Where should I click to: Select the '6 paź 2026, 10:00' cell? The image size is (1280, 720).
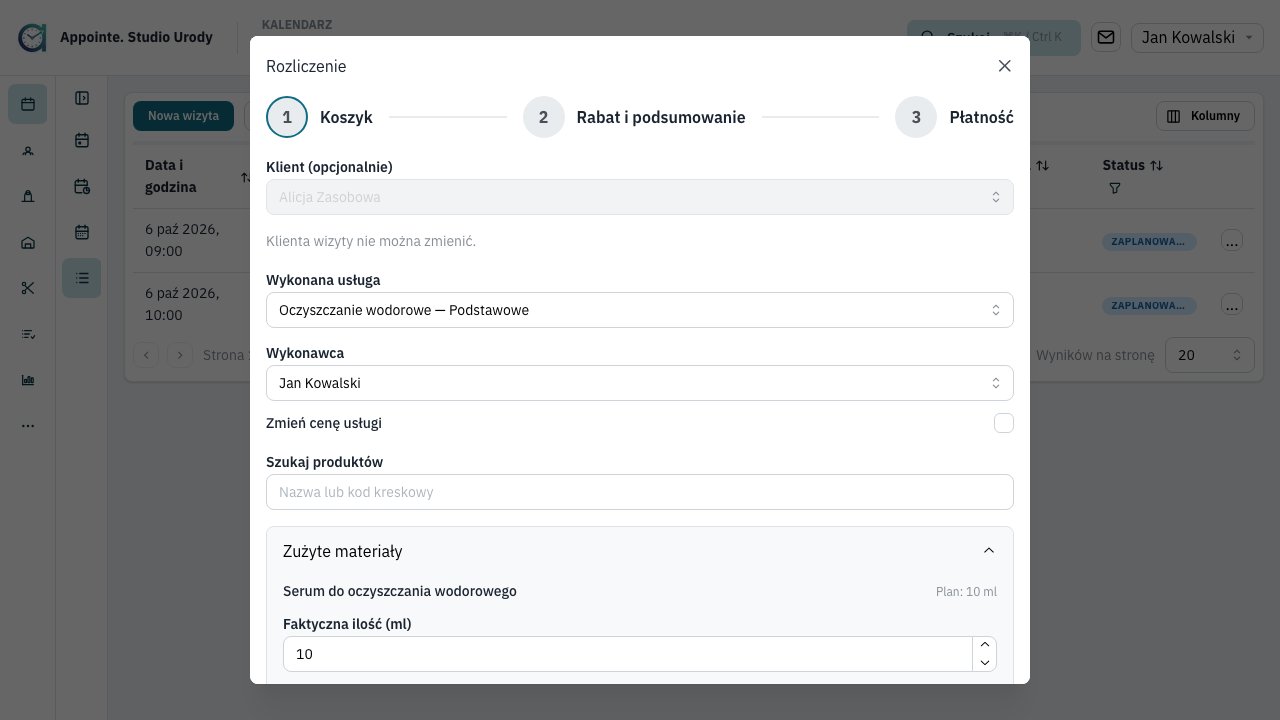pos(182,304)
